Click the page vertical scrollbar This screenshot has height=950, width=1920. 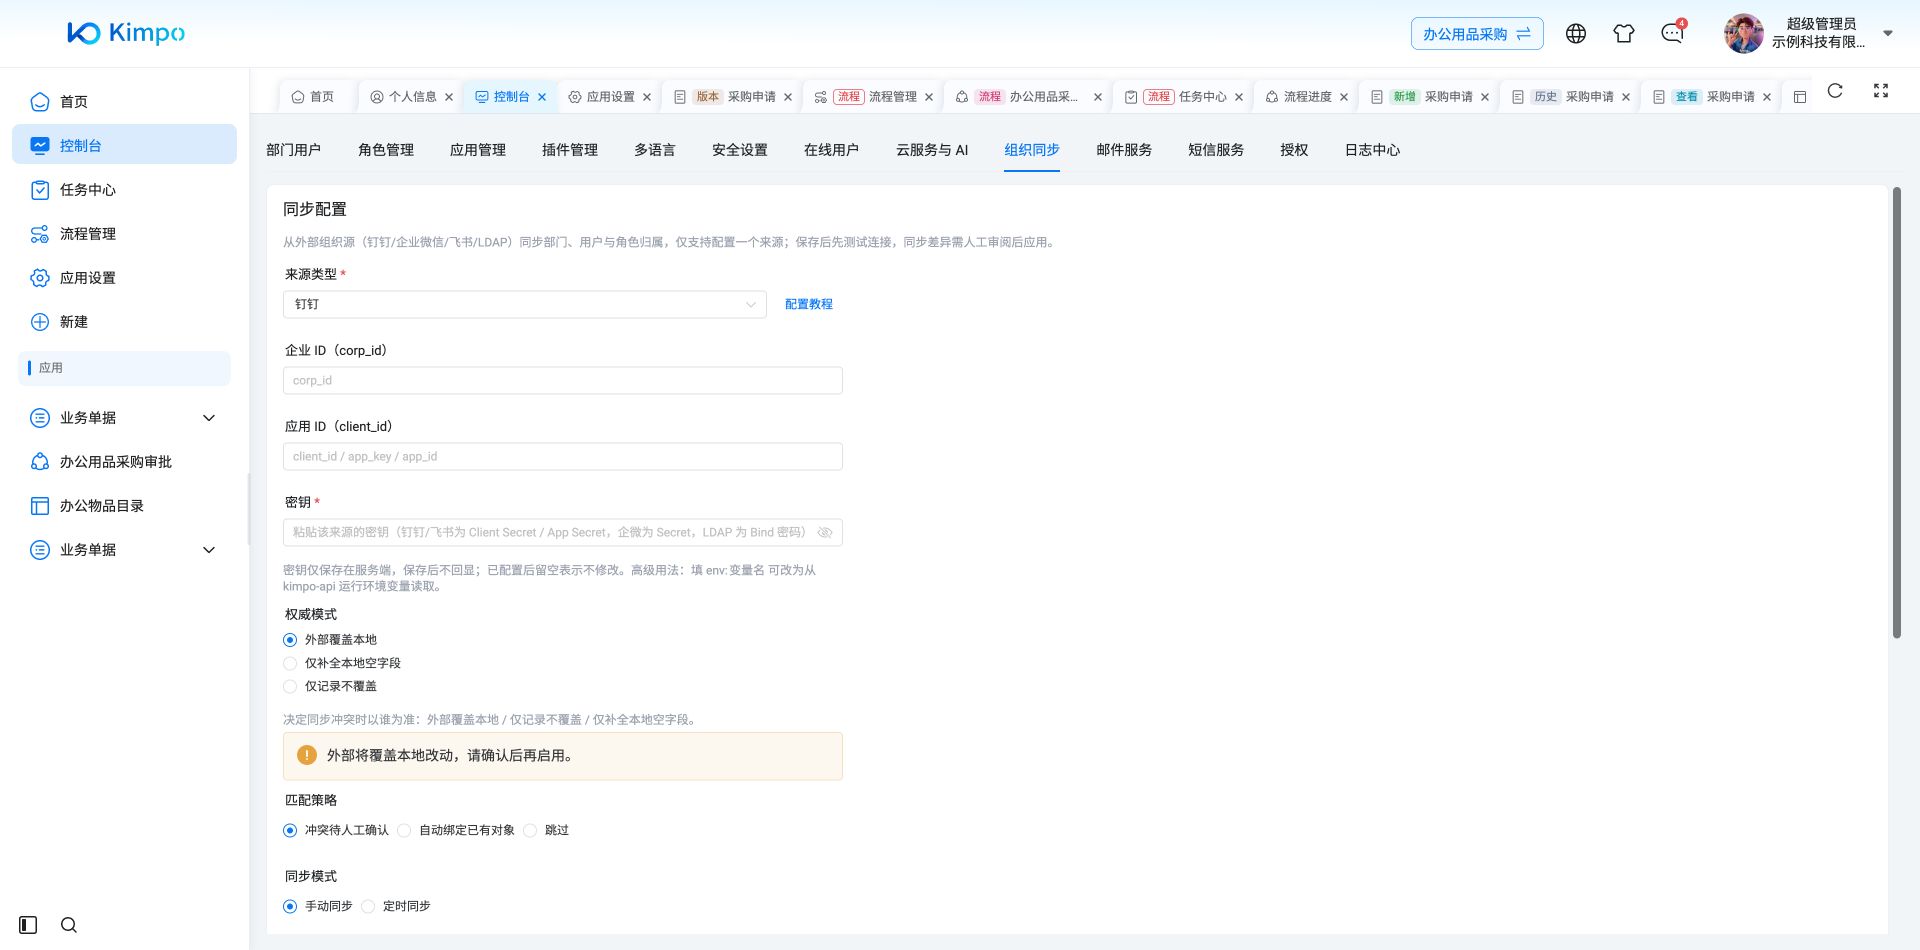1896,412
